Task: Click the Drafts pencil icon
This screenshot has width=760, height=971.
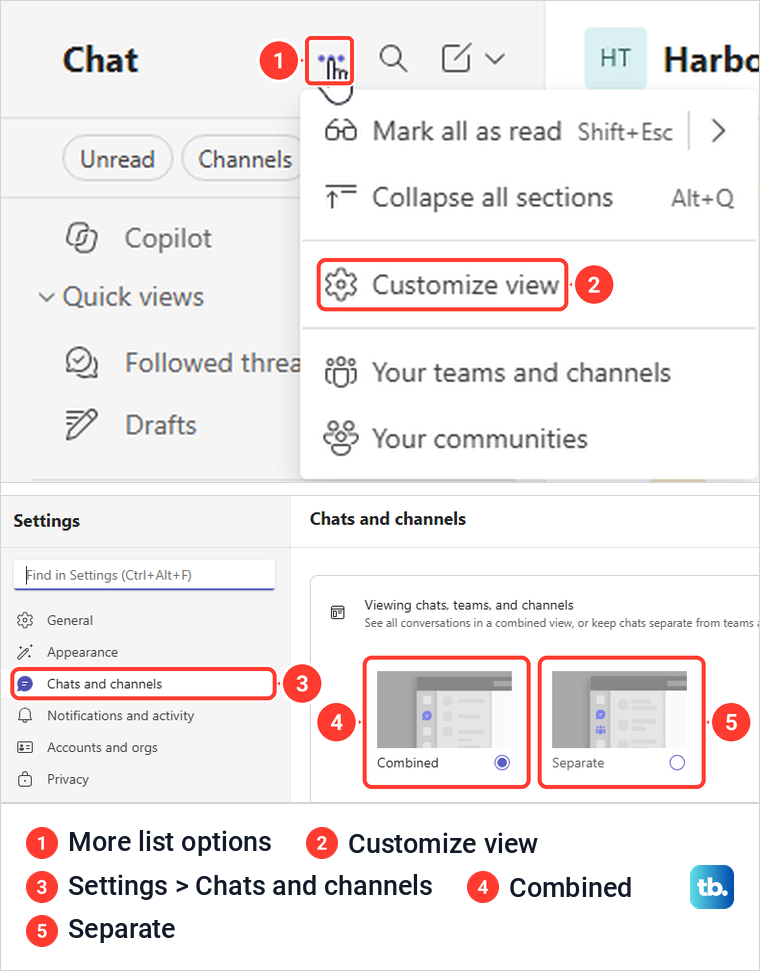Action: 82,424
